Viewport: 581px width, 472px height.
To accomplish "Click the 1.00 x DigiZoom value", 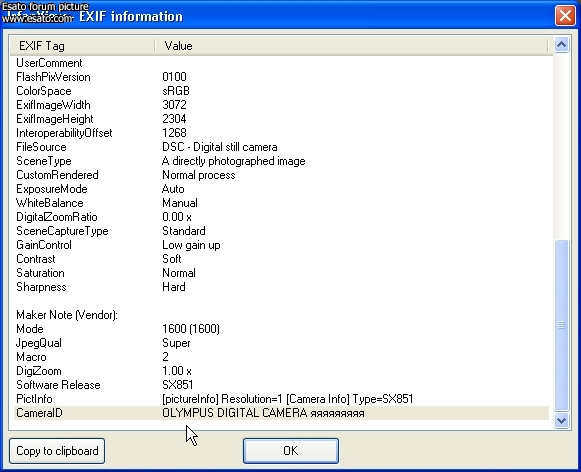I will 177,371.
